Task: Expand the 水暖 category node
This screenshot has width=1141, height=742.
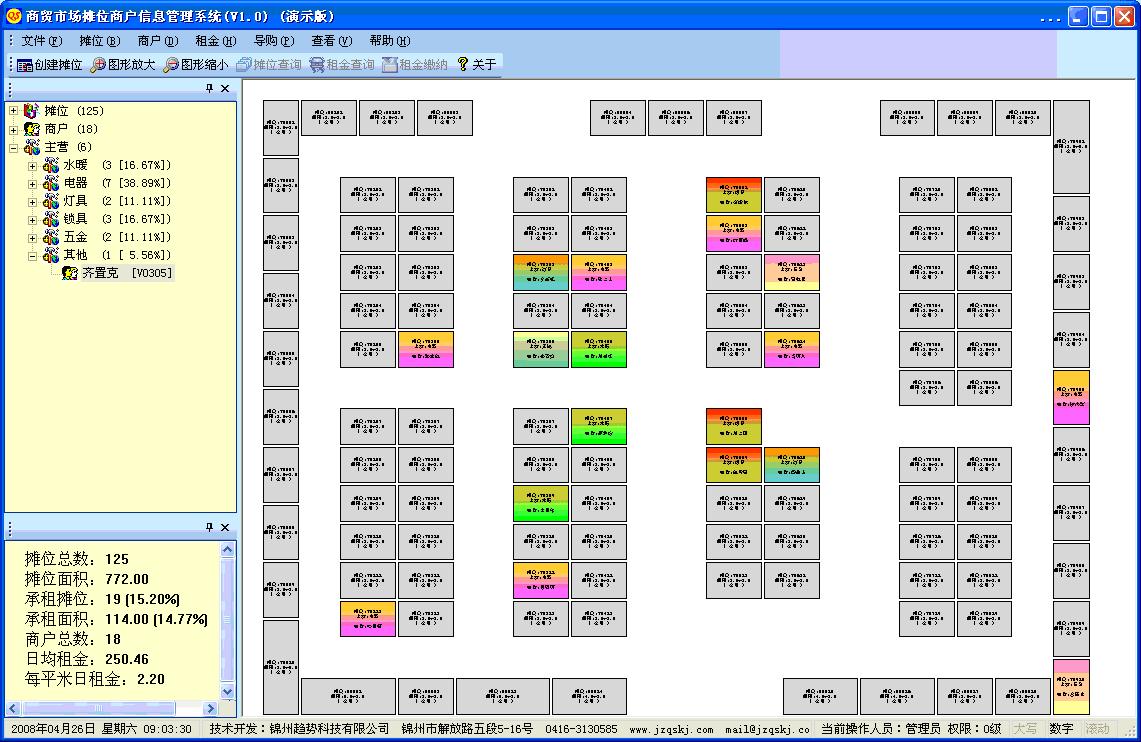Action: (x=33, y=165)
